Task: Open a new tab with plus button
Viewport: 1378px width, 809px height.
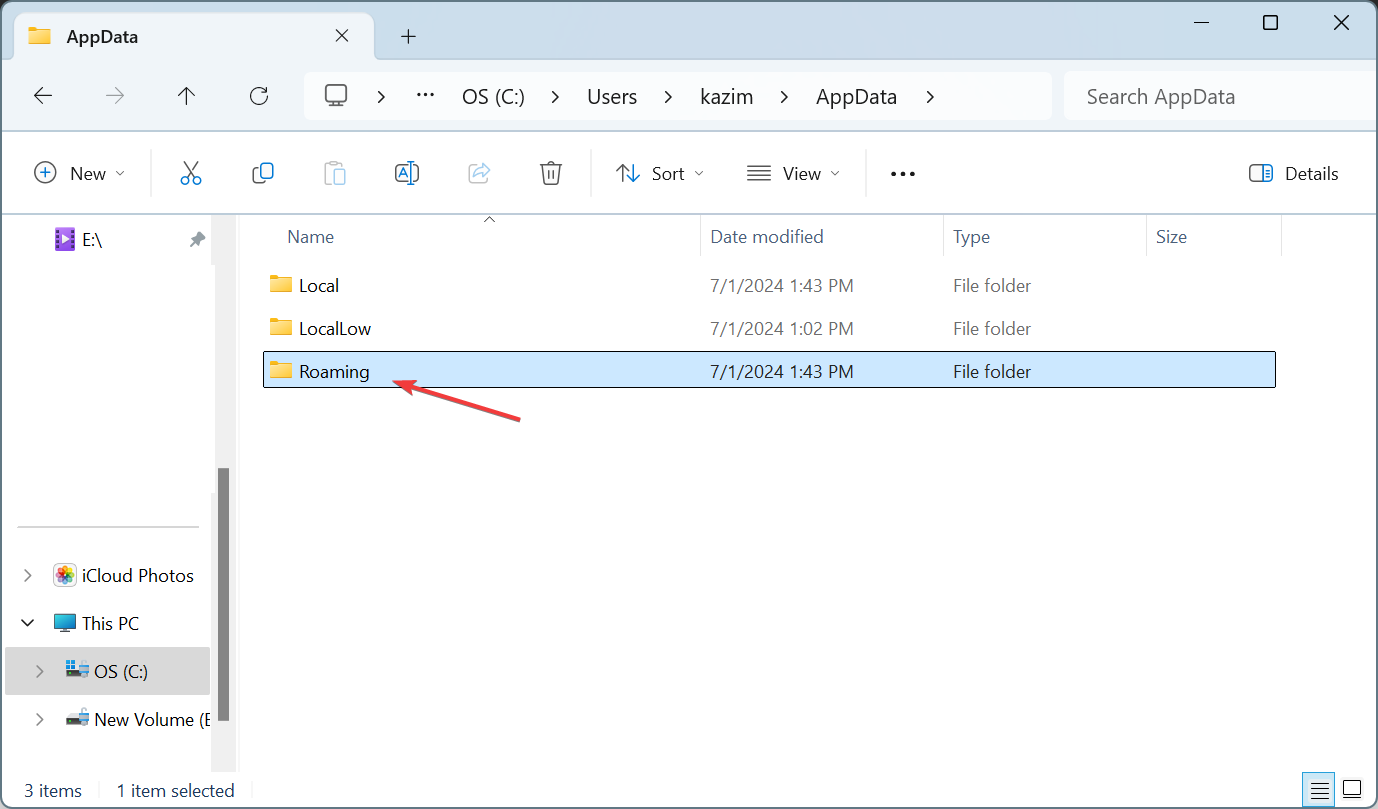Action: click(x=408, y=37)
